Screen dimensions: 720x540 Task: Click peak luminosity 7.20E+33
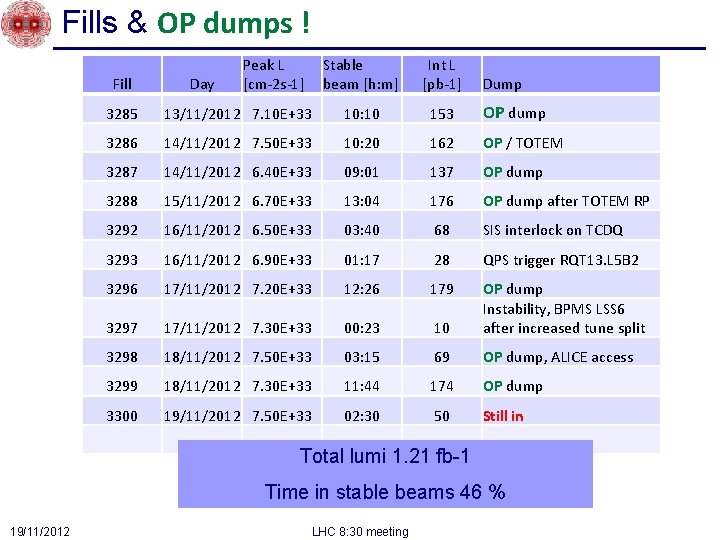pyautogui.click(x=282, y=289)
